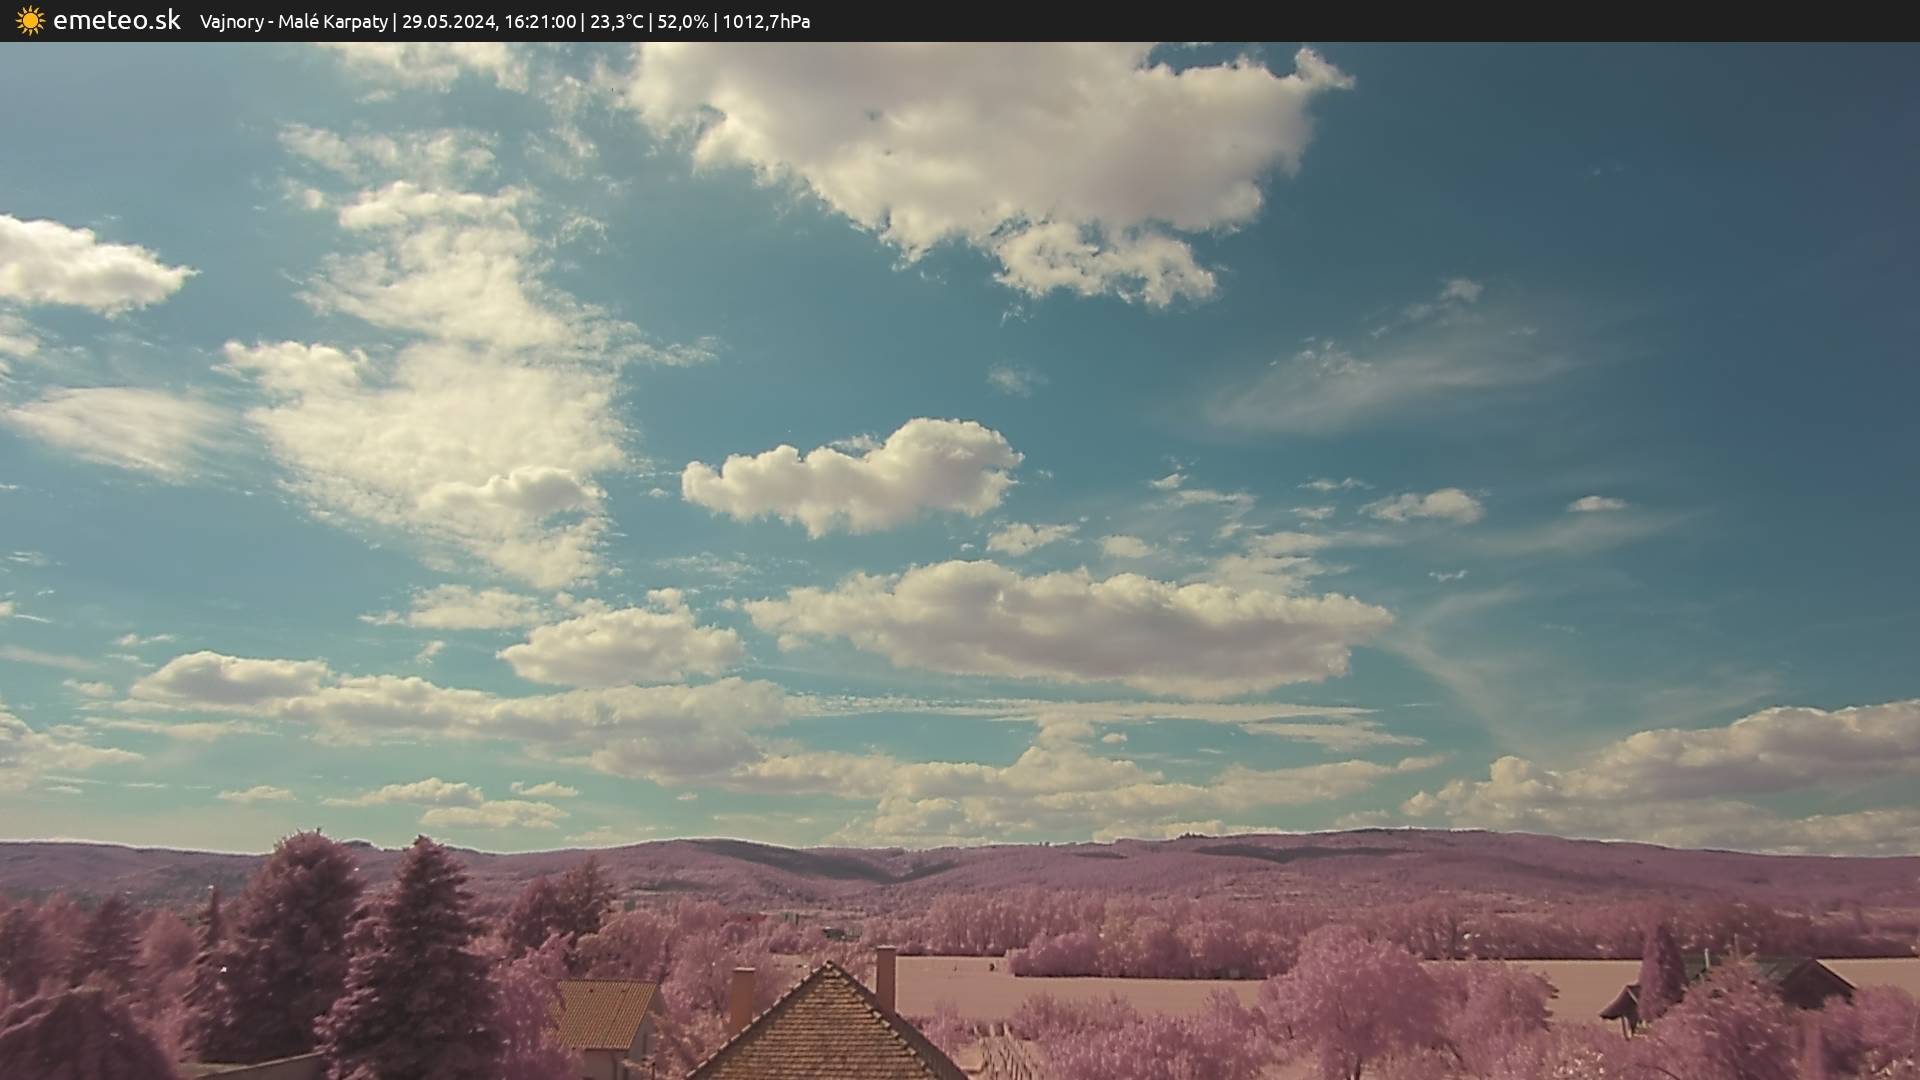
Task: Click the small orange roof at bottom left
Action: (x=603, y=1014)
